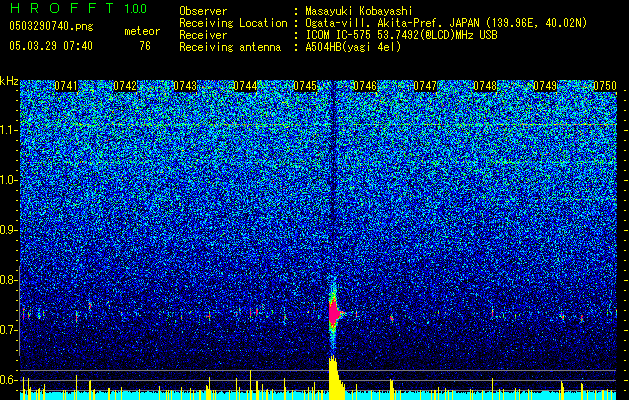
Task: Click the A504HB(yagi 4el) antenna text
Action: (353, 47)
